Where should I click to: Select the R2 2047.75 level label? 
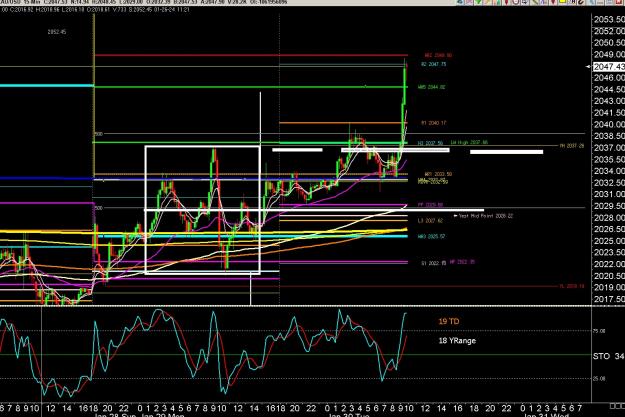point(434,64)
